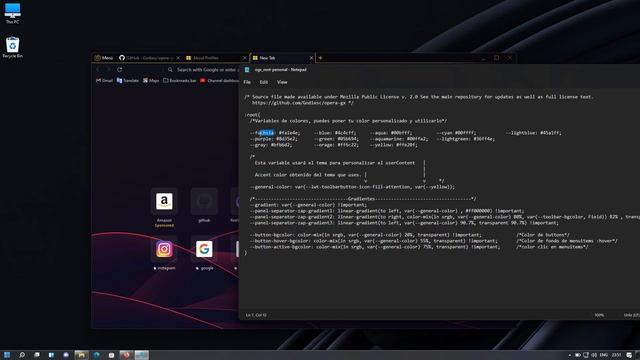The image size is (640, 360).
Task: Add a new browser tab with plus button
Action: click(x=320, y=58)
